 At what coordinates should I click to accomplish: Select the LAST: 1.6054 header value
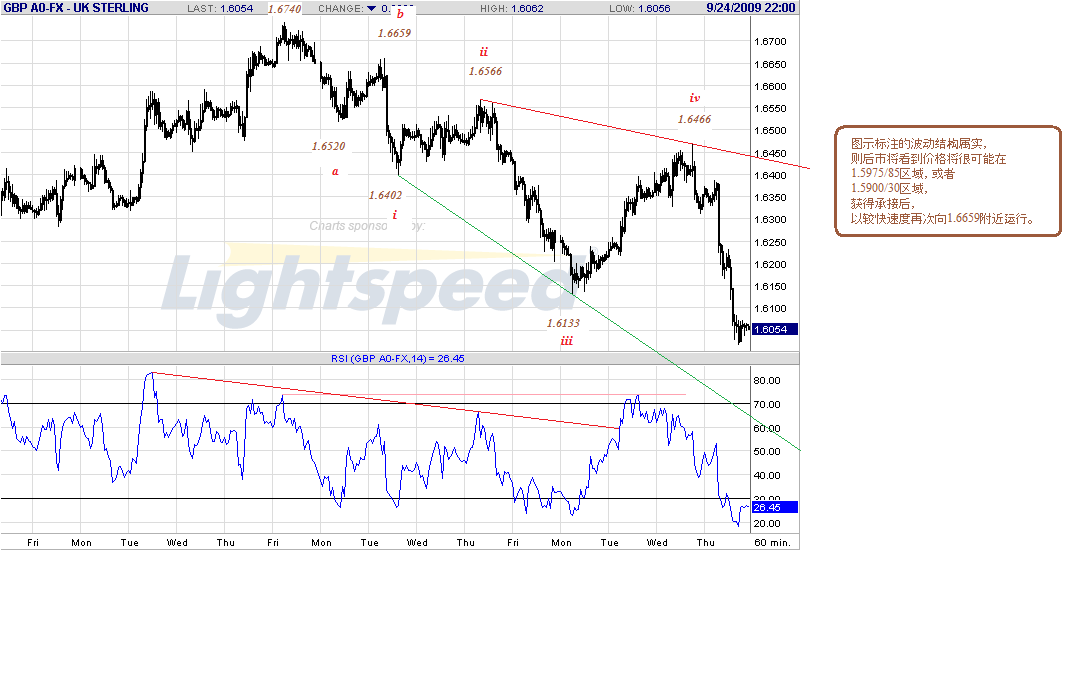220,8
